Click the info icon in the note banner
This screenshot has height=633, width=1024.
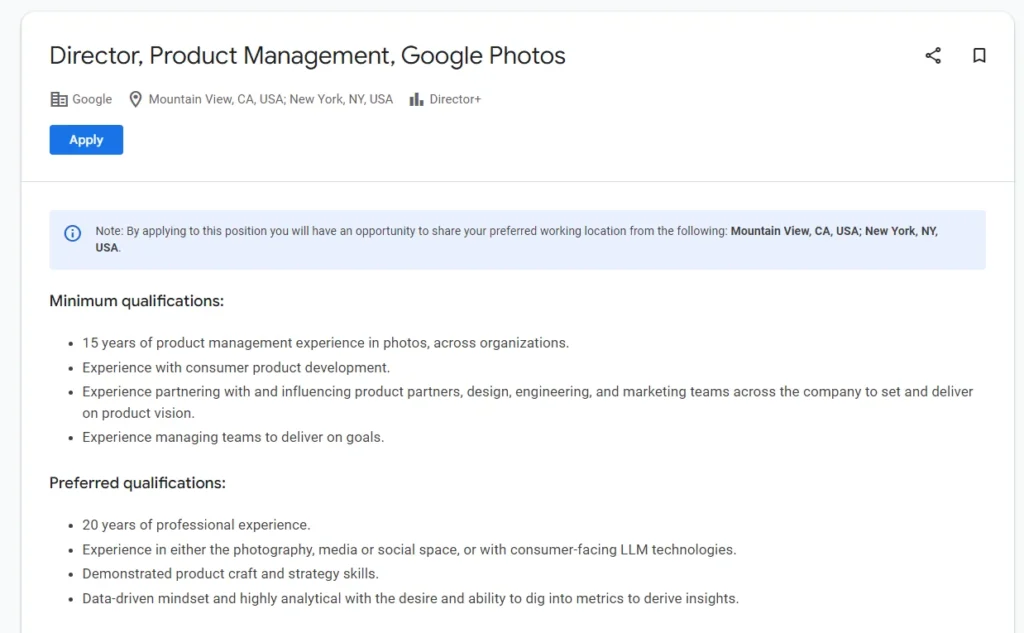73,233
